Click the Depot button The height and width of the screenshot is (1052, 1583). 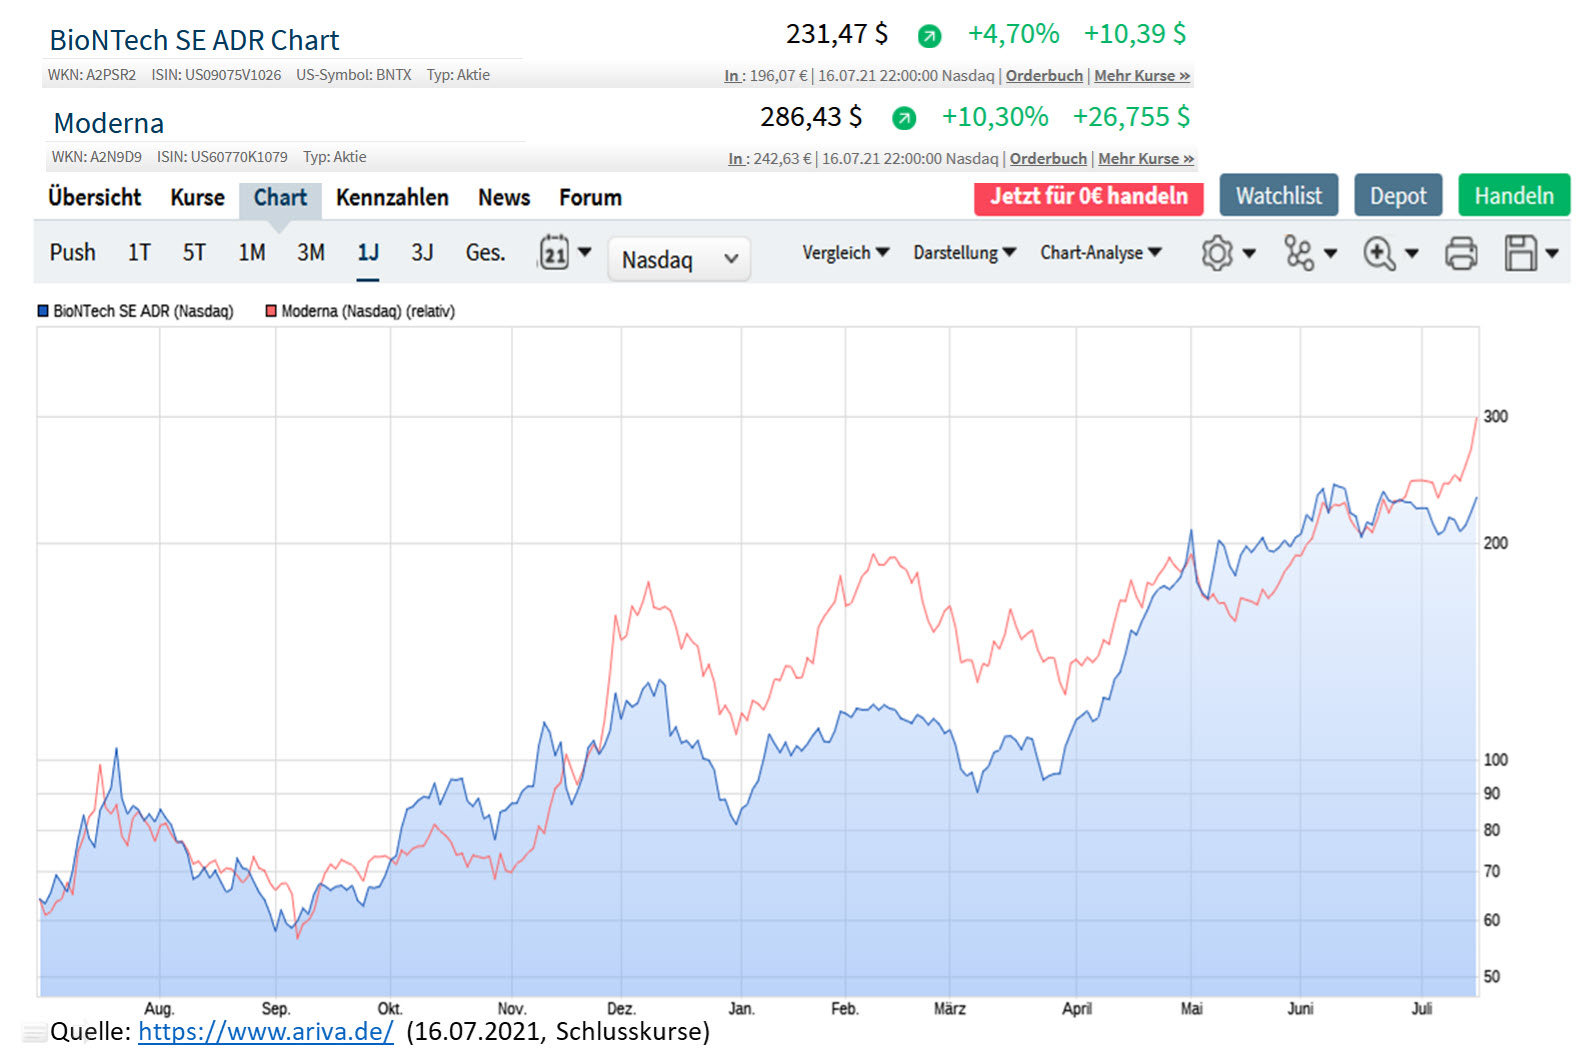[x=1398, y=196]
